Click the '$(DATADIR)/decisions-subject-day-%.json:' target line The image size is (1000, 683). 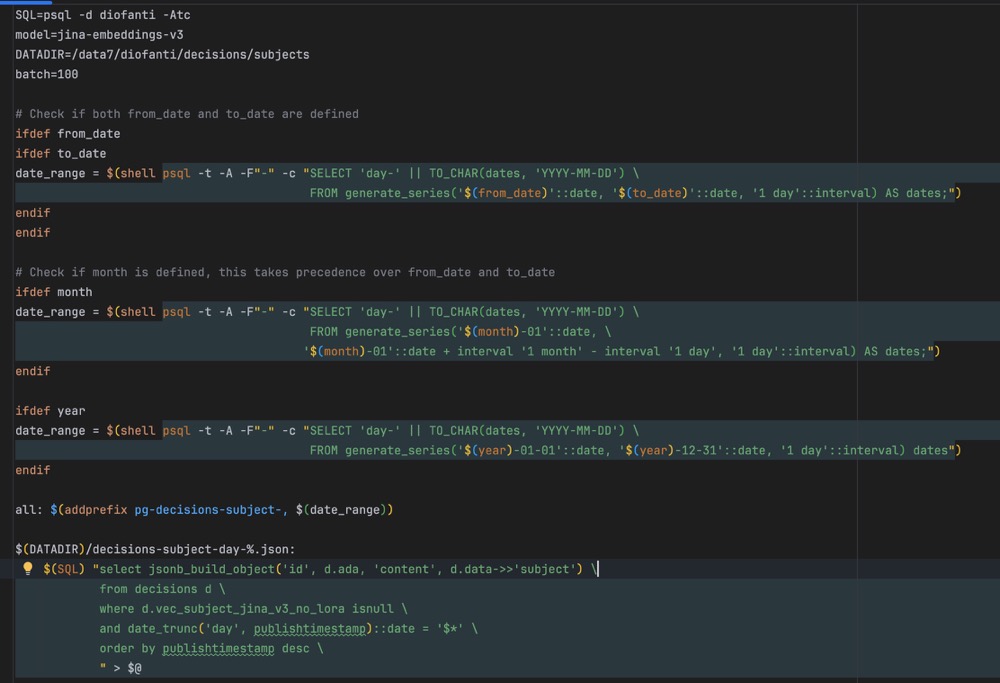[x=155, y=549]
